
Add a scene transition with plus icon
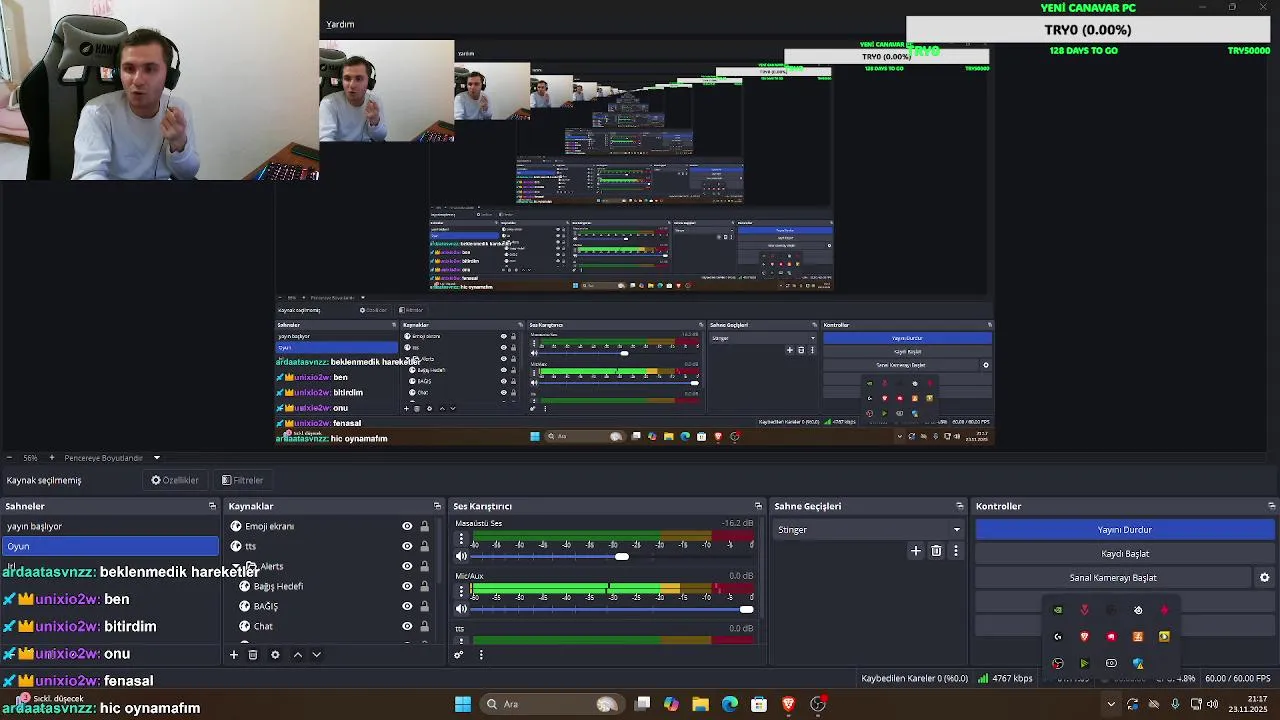click(915, 550)
